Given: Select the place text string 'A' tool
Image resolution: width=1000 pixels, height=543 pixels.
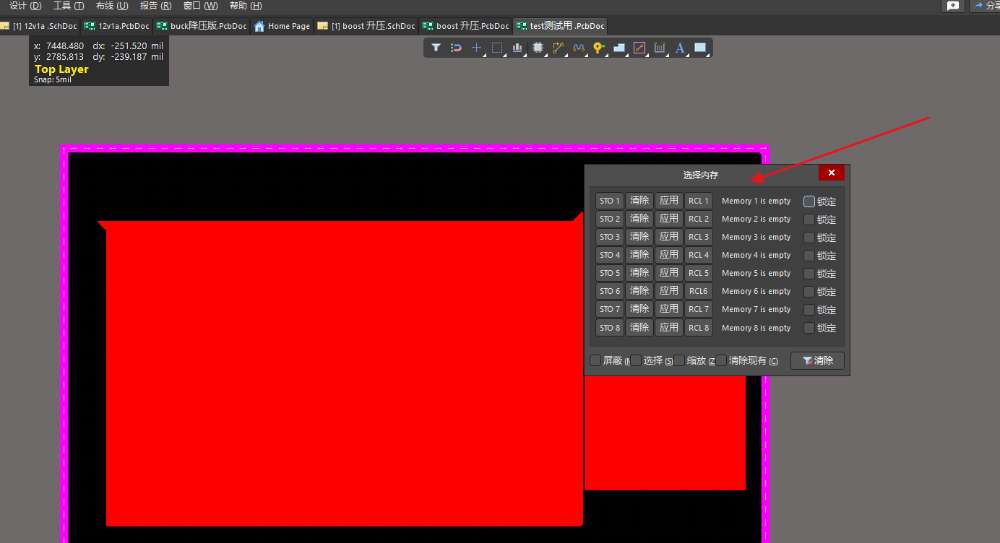Looking at the screenshot, I should click(680, 48).
